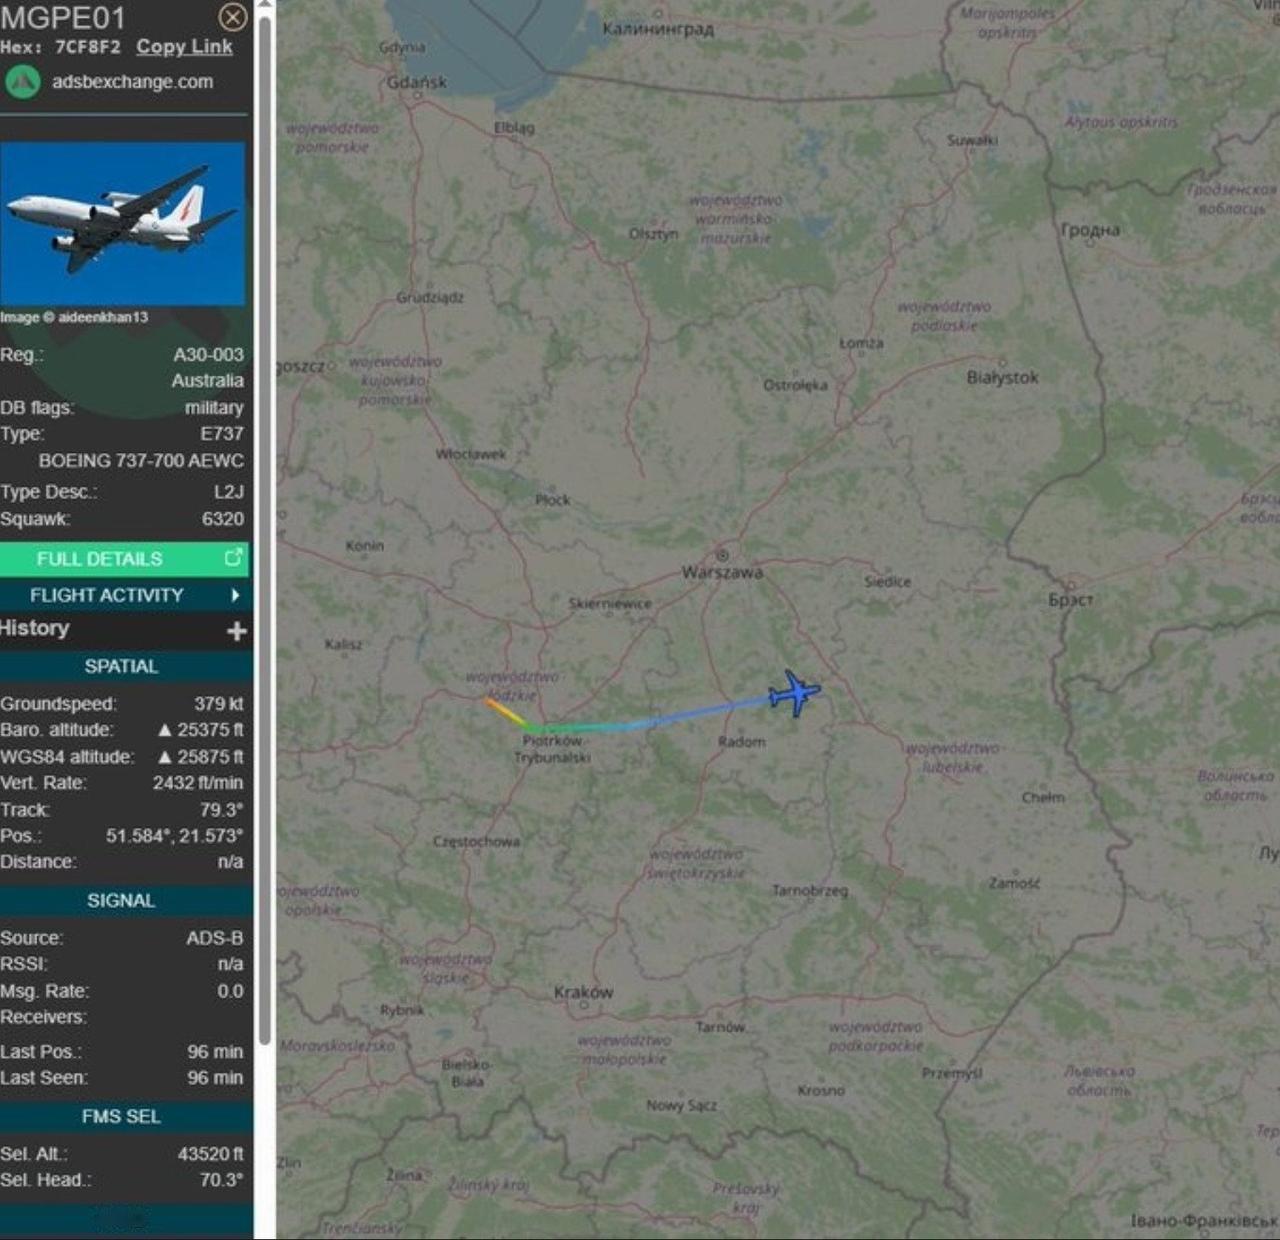Screen dimensions: 1280x1240
Task: Open FULL DETAILS button
Action: click(124, 559)
